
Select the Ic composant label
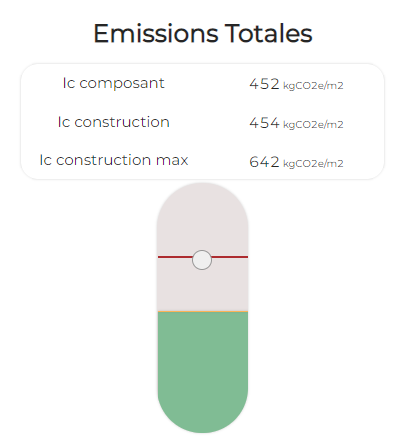click(114, 83)
